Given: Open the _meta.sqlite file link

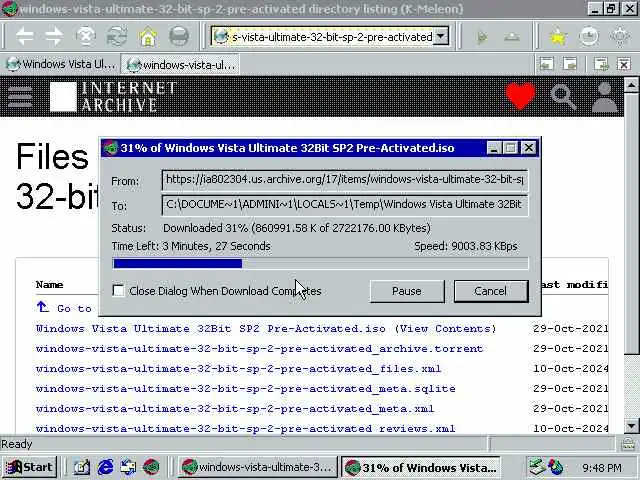Looking at the screenshot, I should (246, 389).
